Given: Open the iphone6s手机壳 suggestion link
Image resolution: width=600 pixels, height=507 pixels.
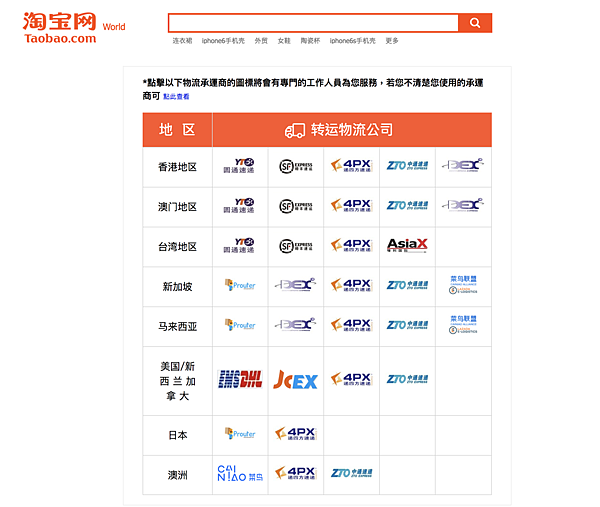Looking at the screenshot, I should (352, 41).
